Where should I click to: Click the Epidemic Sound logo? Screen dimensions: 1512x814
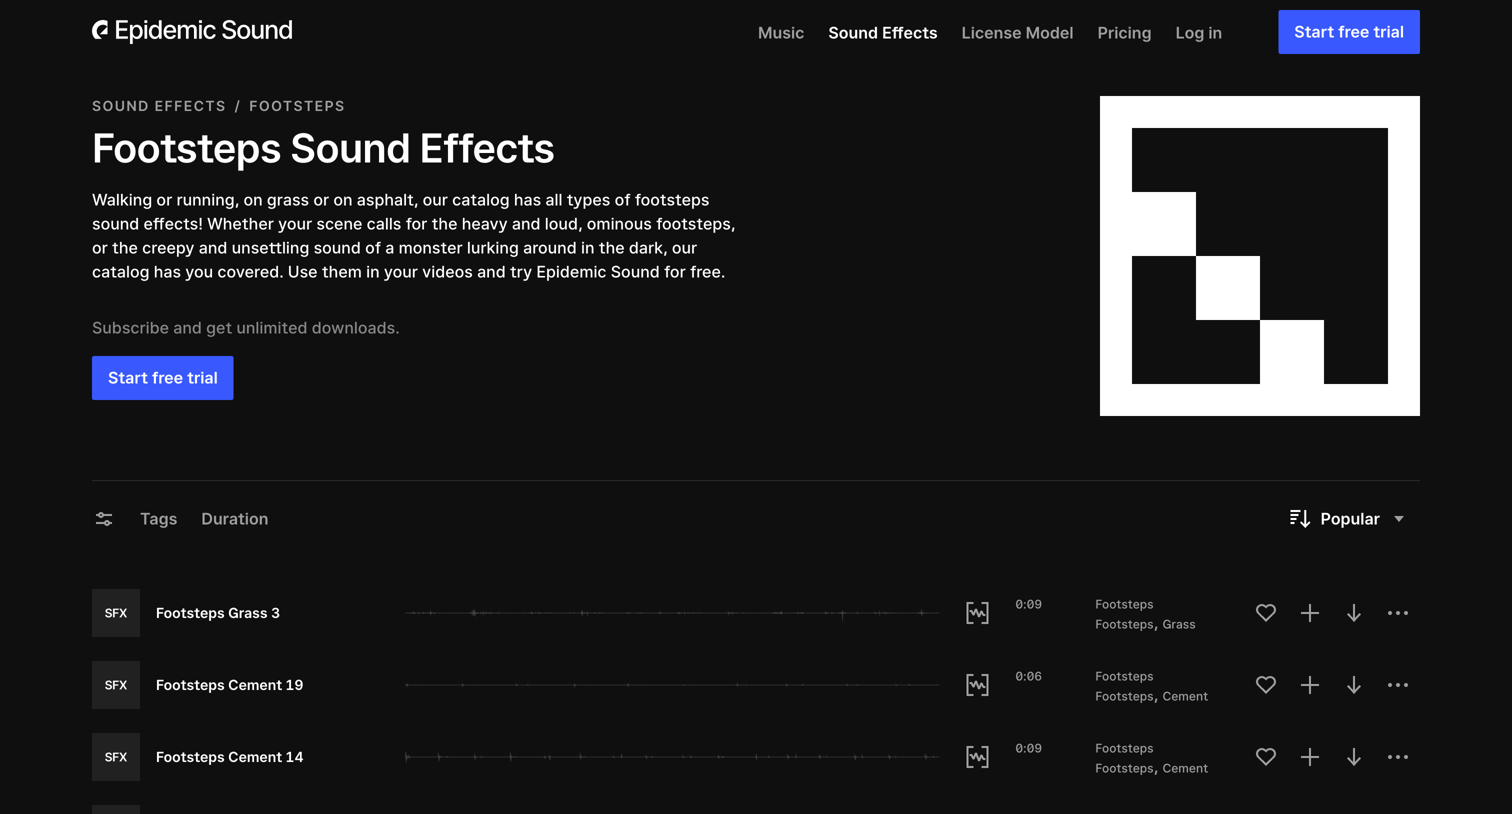[192, 31]
